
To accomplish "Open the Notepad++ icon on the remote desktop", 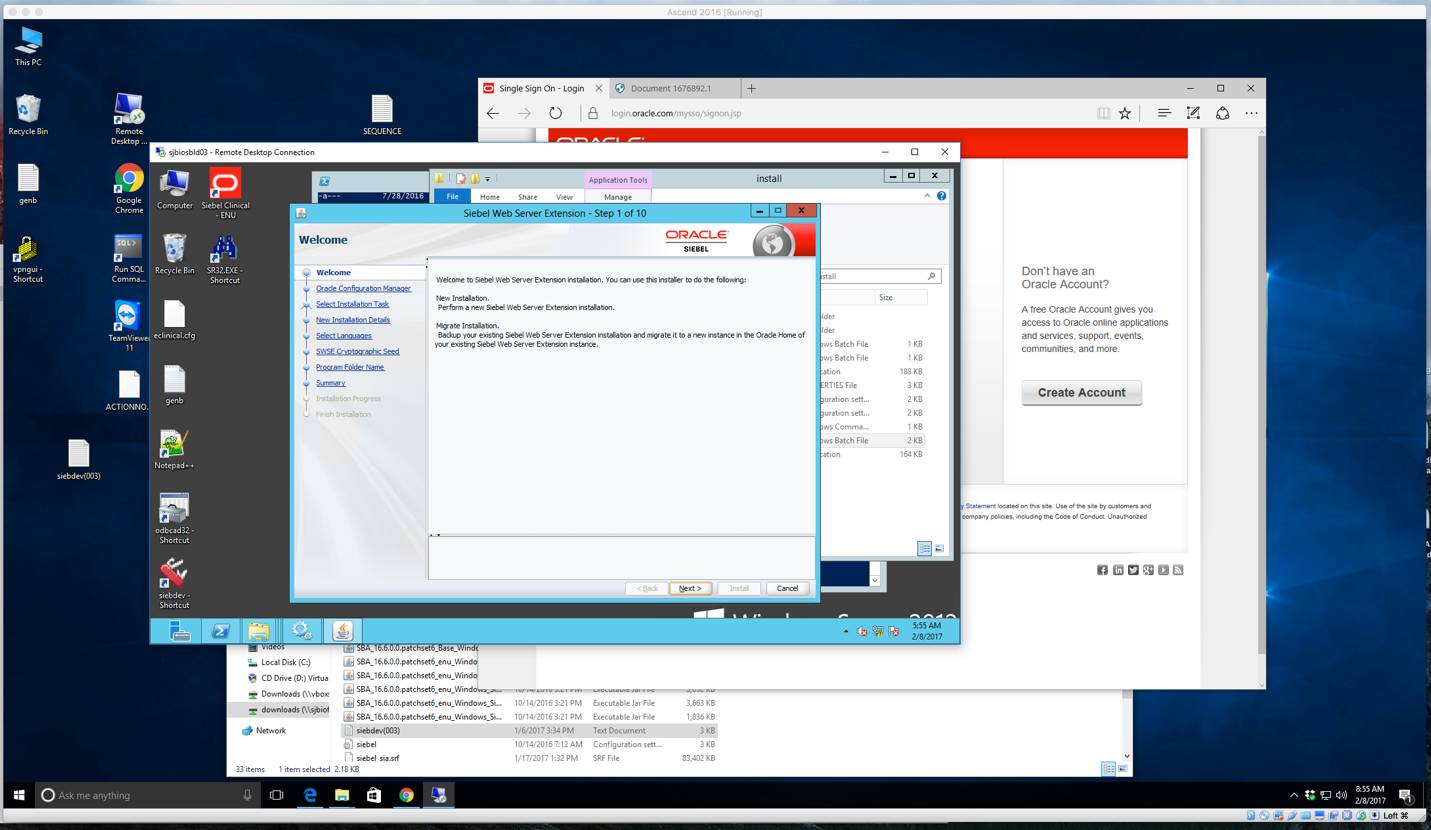I will pyautogui.click(x=174, y=450).
